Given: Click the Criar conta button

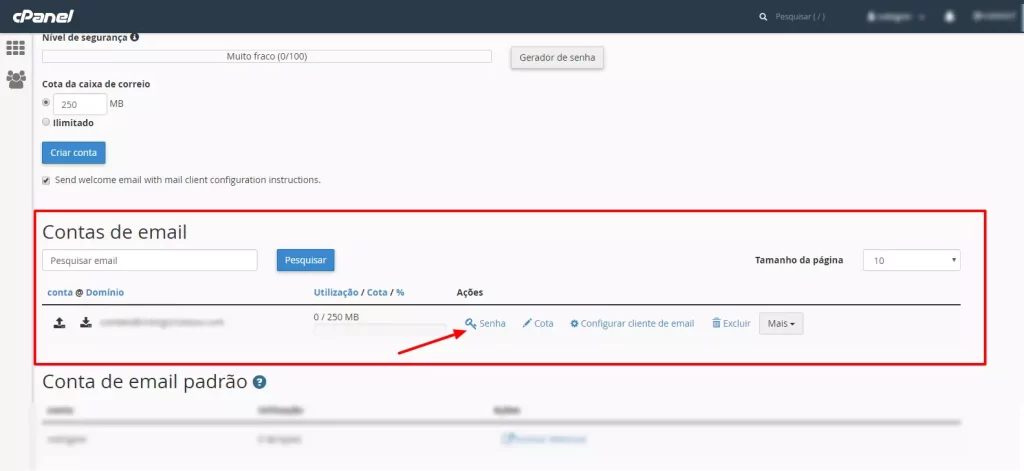Looking at the screenshot, I should (73, 152).
